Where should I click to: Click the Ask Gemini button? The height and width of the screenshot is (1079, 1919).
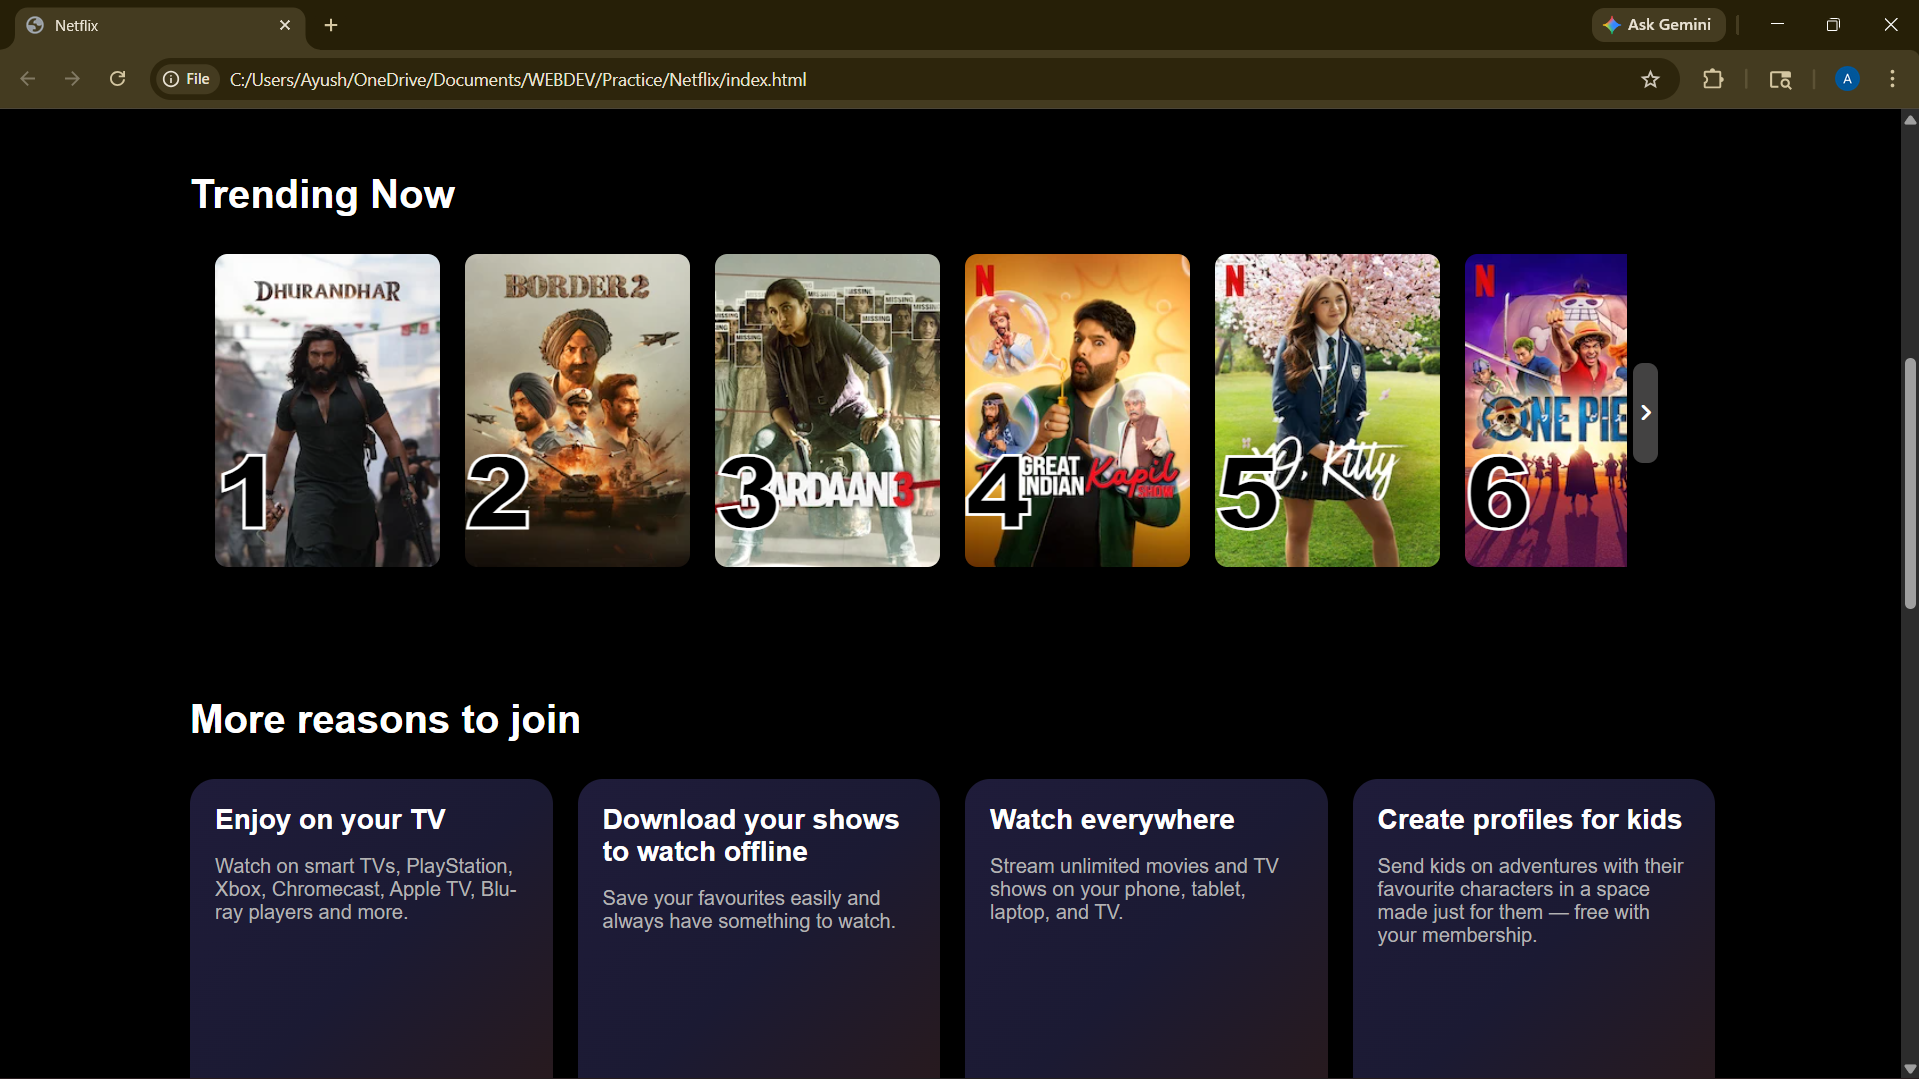[x=1658, y=25]
